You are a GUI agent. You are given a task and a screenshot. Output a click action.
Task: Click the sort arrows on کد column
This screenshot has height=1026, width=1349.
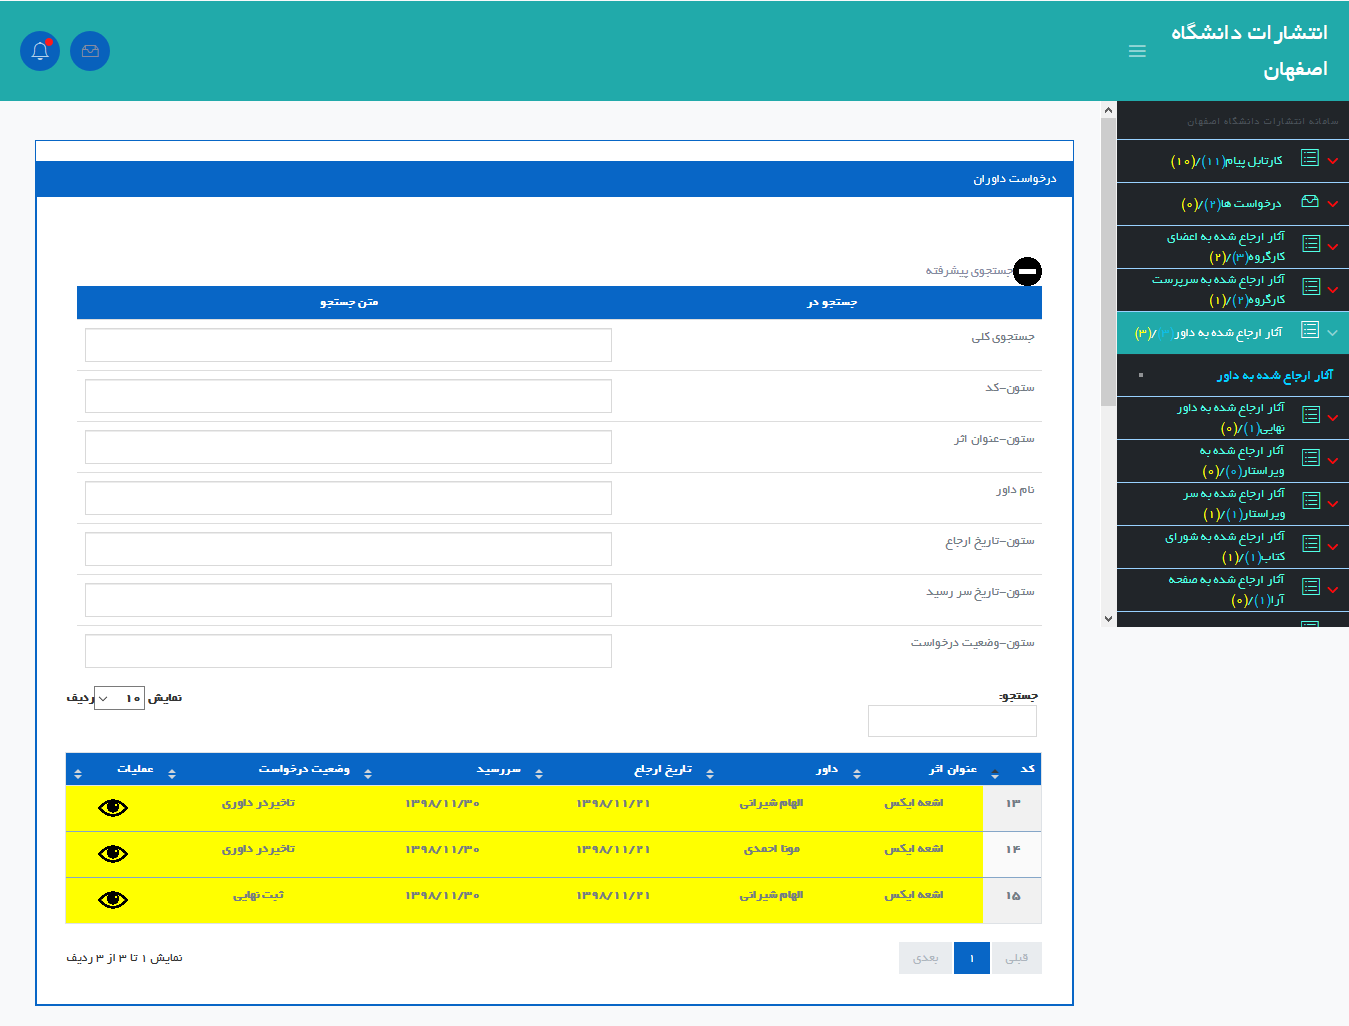click(x=995, y=773)
